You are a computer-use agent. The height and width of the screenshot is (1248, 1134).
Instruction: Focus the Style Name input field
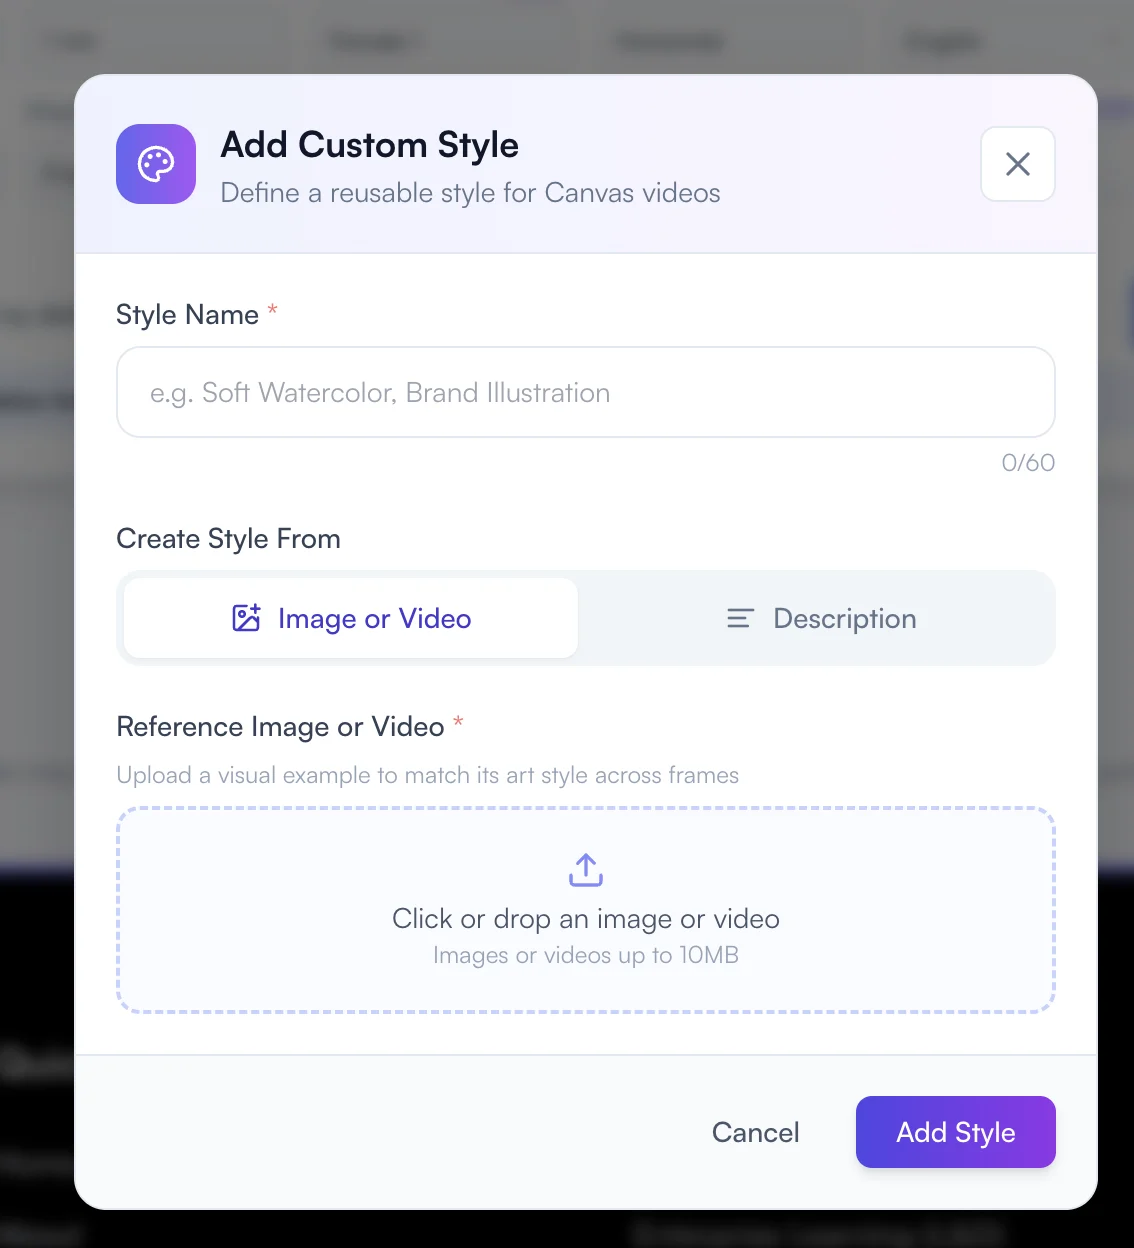tap(586, 392)
